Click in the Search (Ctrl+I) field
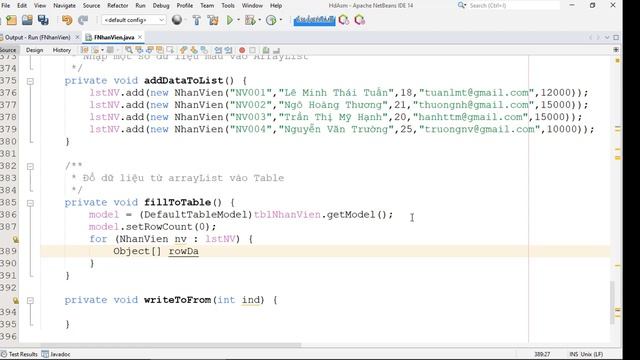Image resolution: width=640 pixels, height=360 pixels. coord(514,6)
